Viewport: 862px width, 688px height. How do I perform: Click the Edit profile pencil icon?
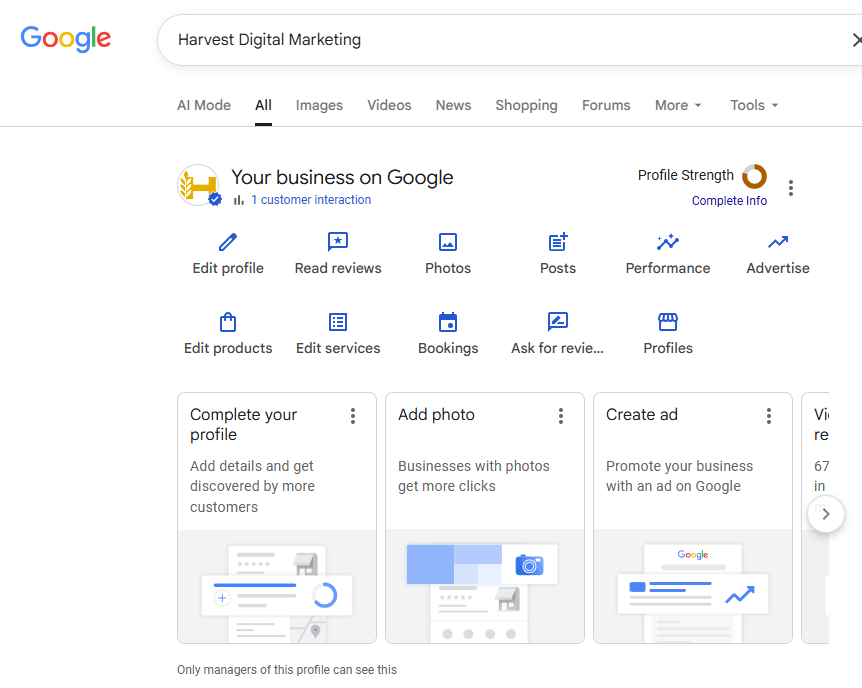coord(228,242)
